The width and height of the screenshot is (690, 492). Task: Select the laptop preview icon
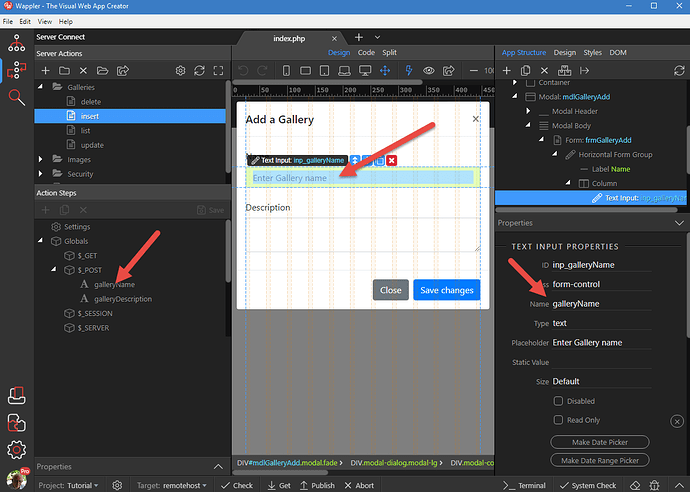coord(344,70)
